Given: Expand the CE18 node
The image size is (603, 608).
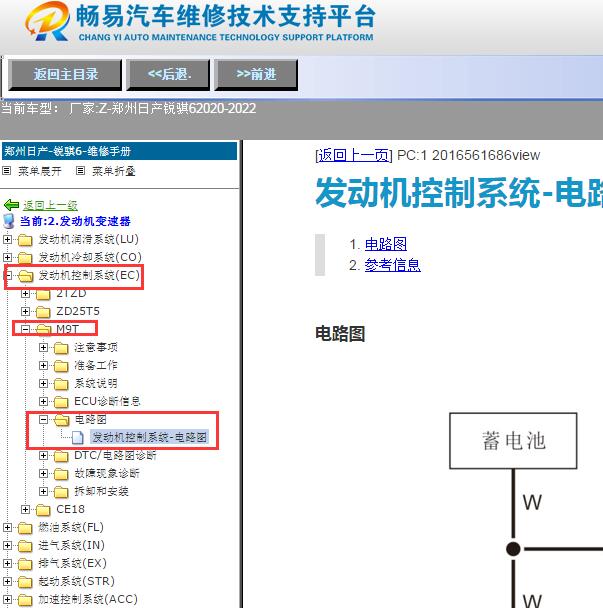Looking at the screenshot, I should point(25,510).
